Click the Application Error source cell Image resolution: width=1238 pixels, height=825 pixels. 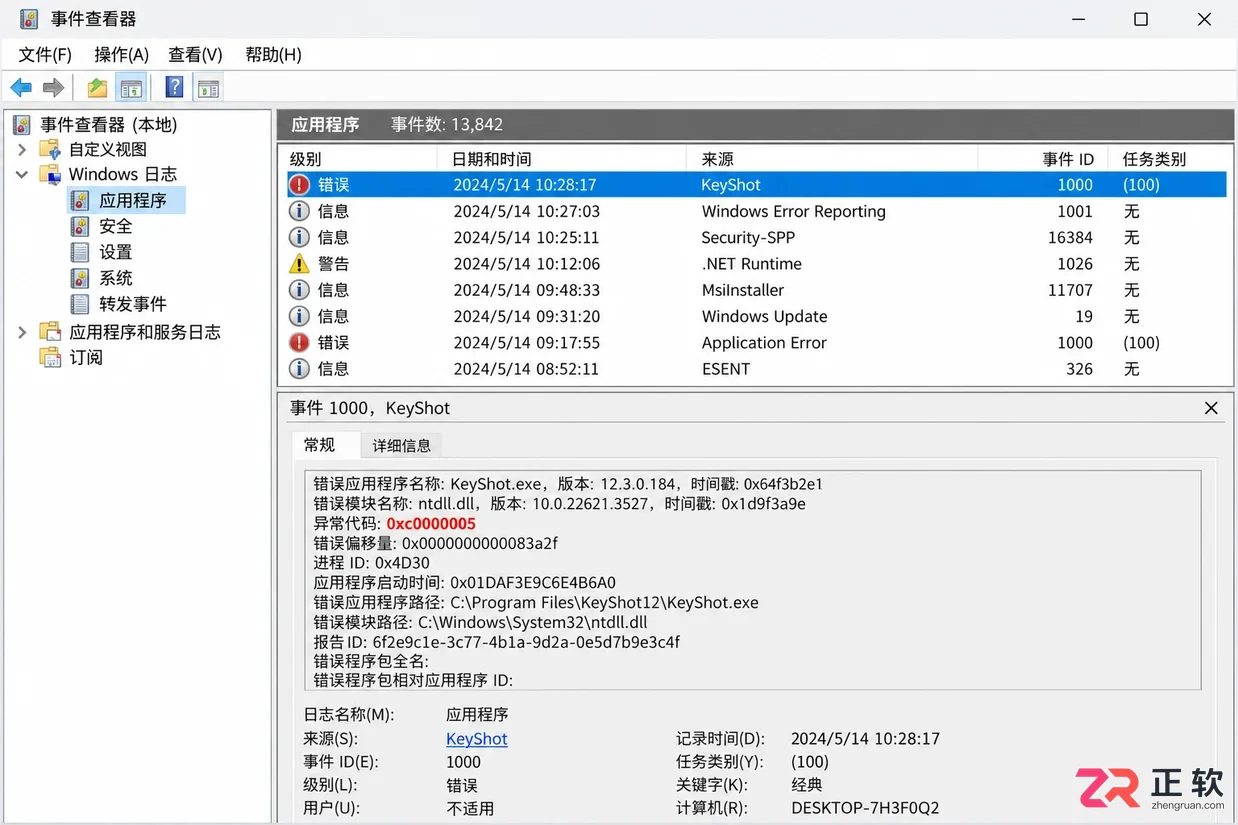click(764, 342)
